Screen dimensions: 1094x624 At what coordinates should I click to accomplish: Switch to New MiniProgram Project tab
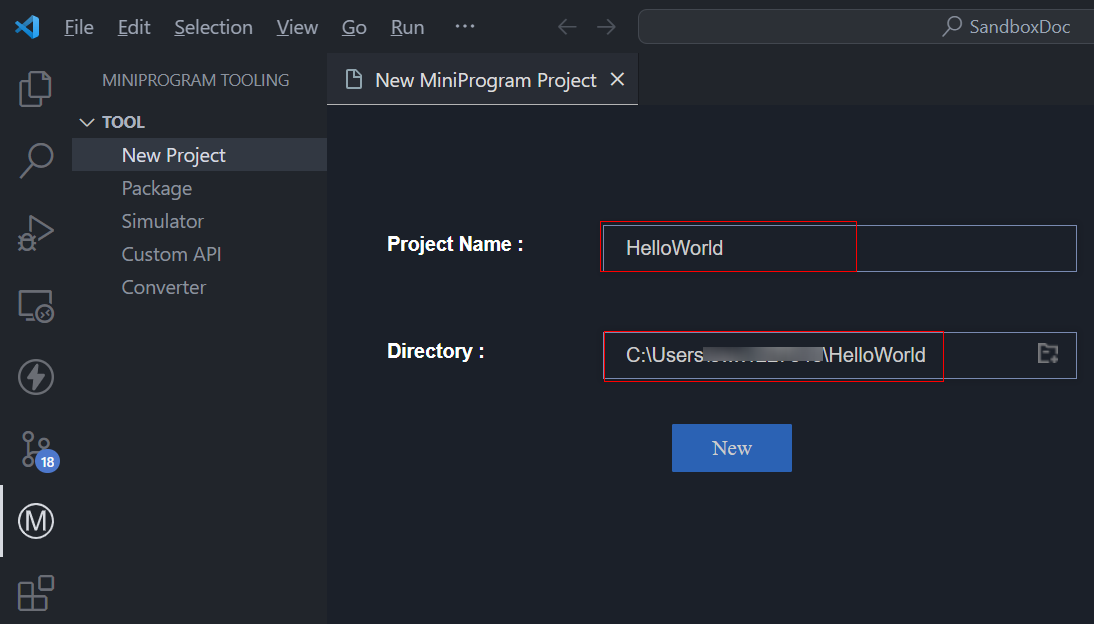click(482, 80)
